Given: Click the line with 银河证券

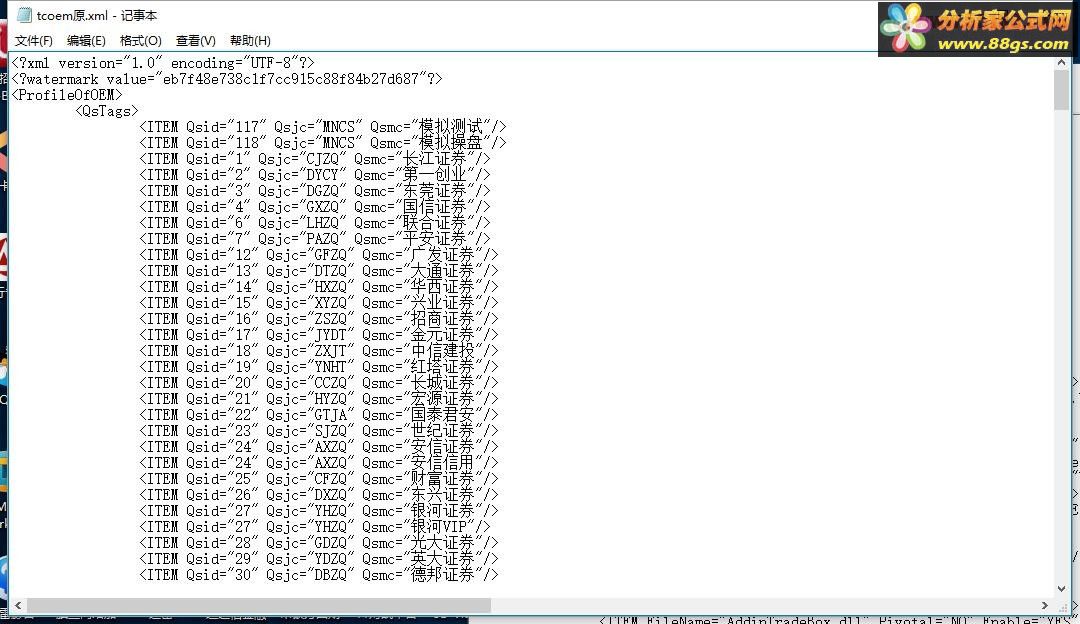Looking at the screenshot, I should tap(318, 511).
